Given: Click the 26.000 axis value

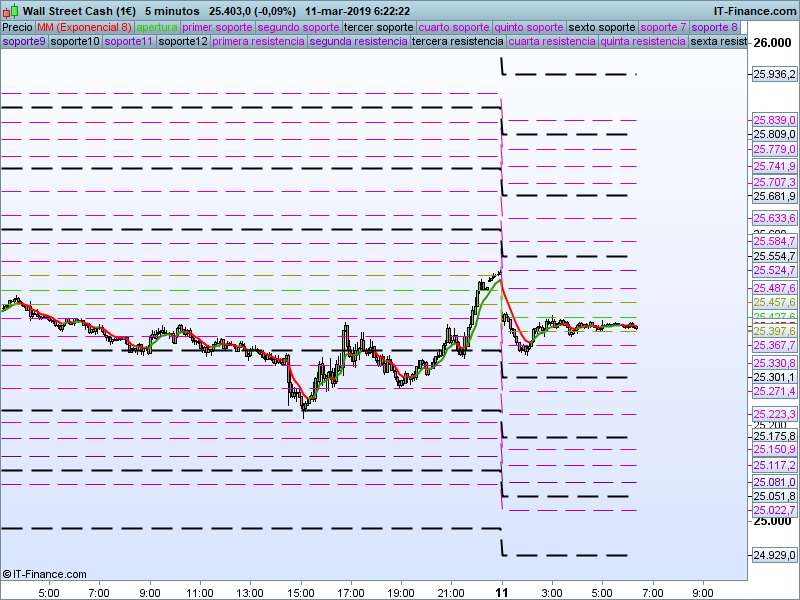Looking at the screenshot, I should click(772, 43).
